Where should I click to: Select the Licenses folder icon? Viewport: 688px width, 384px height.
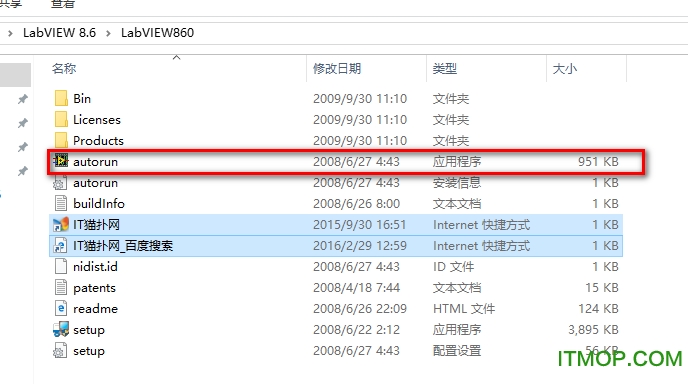(61, 119)
